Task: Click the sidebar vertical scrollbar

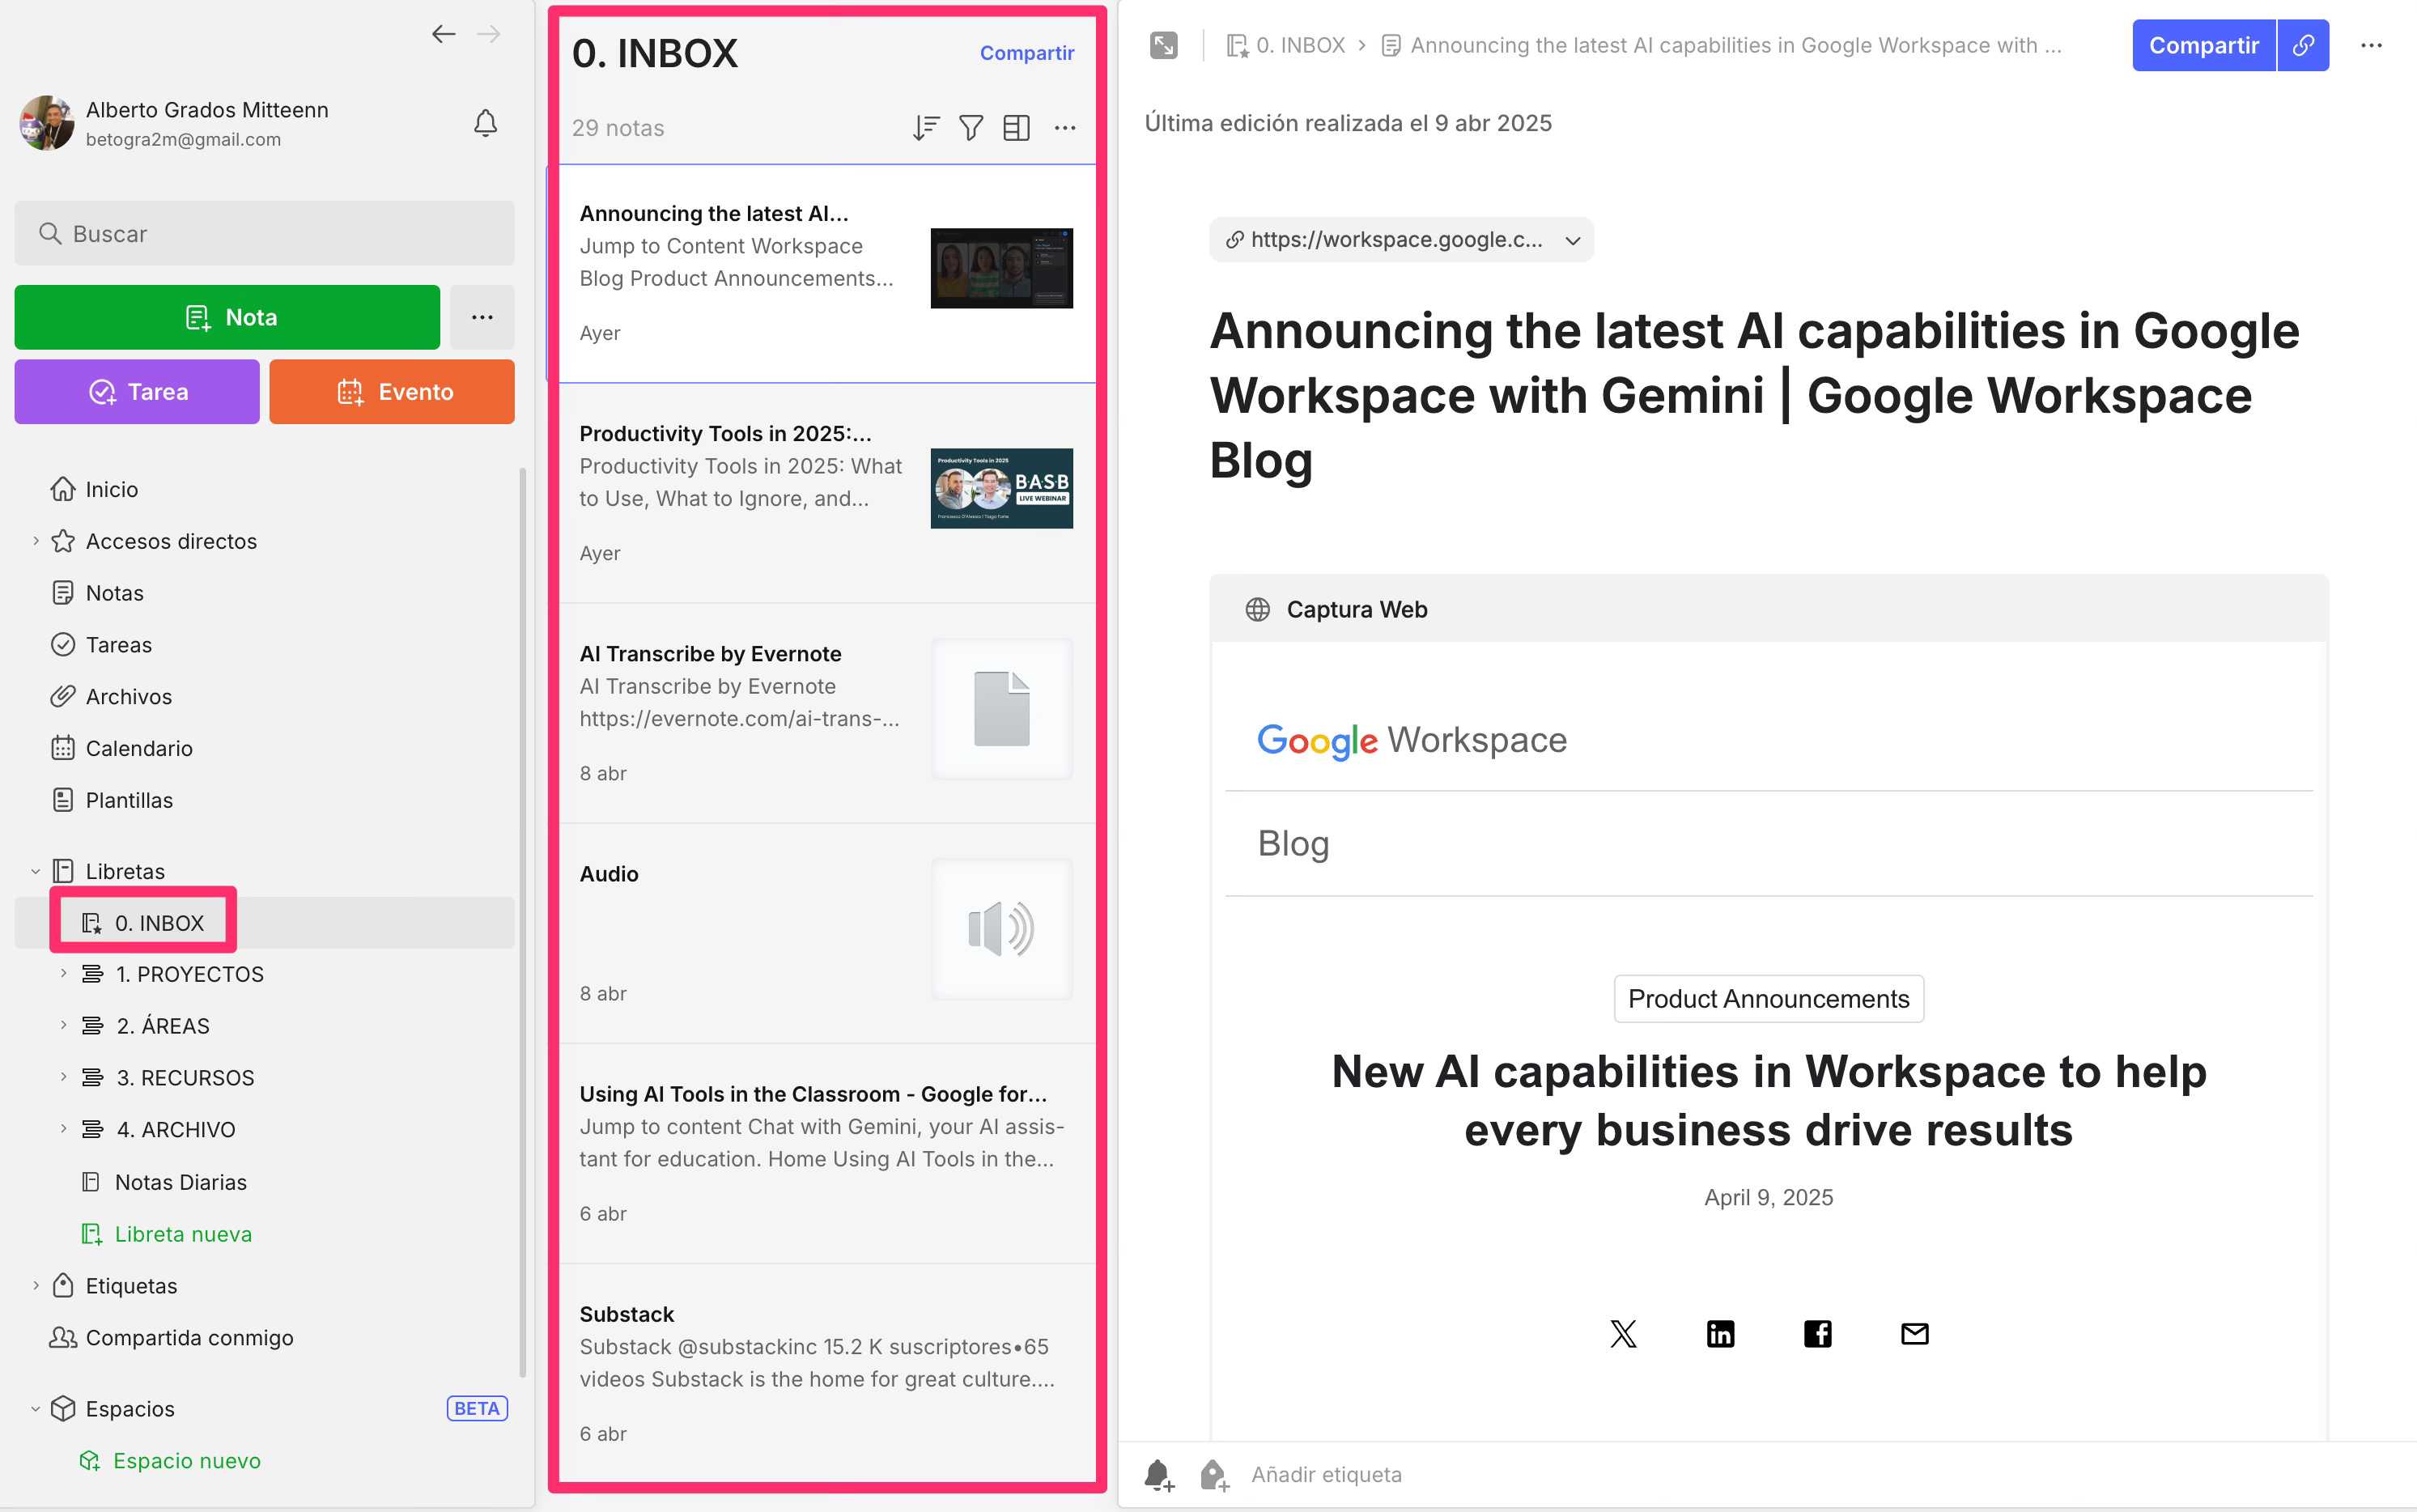Action: click(x=522, y=920)
